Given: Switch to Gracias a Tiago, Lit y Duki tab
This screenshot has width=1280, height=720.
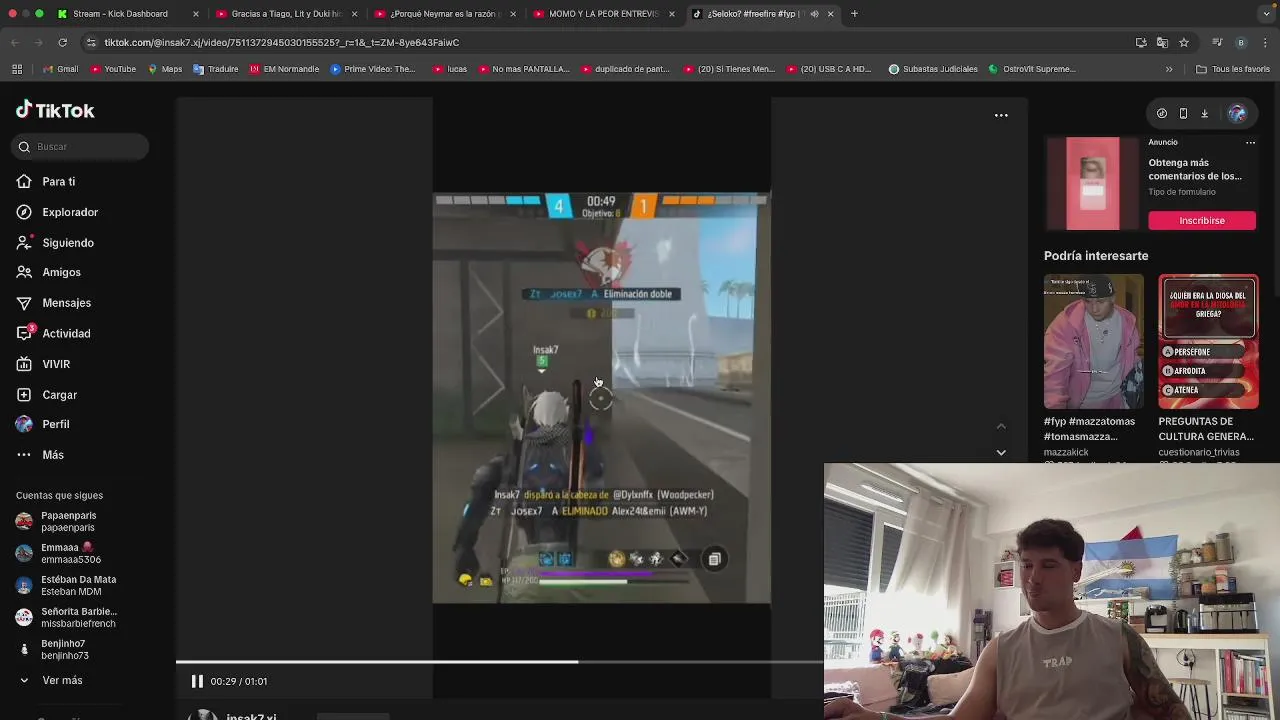Looking at the screenshot, I should tap(286, 14).
